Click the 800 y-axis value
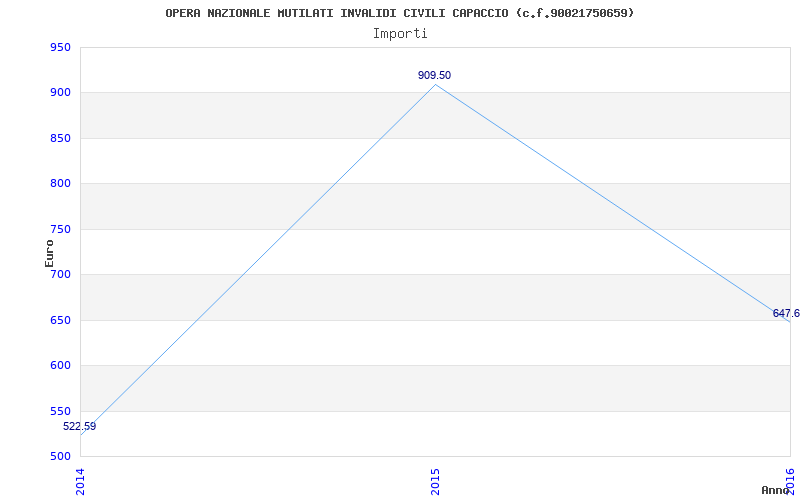Image resolution: width=800 pixels, height=500 pixels. coord(60,184)
